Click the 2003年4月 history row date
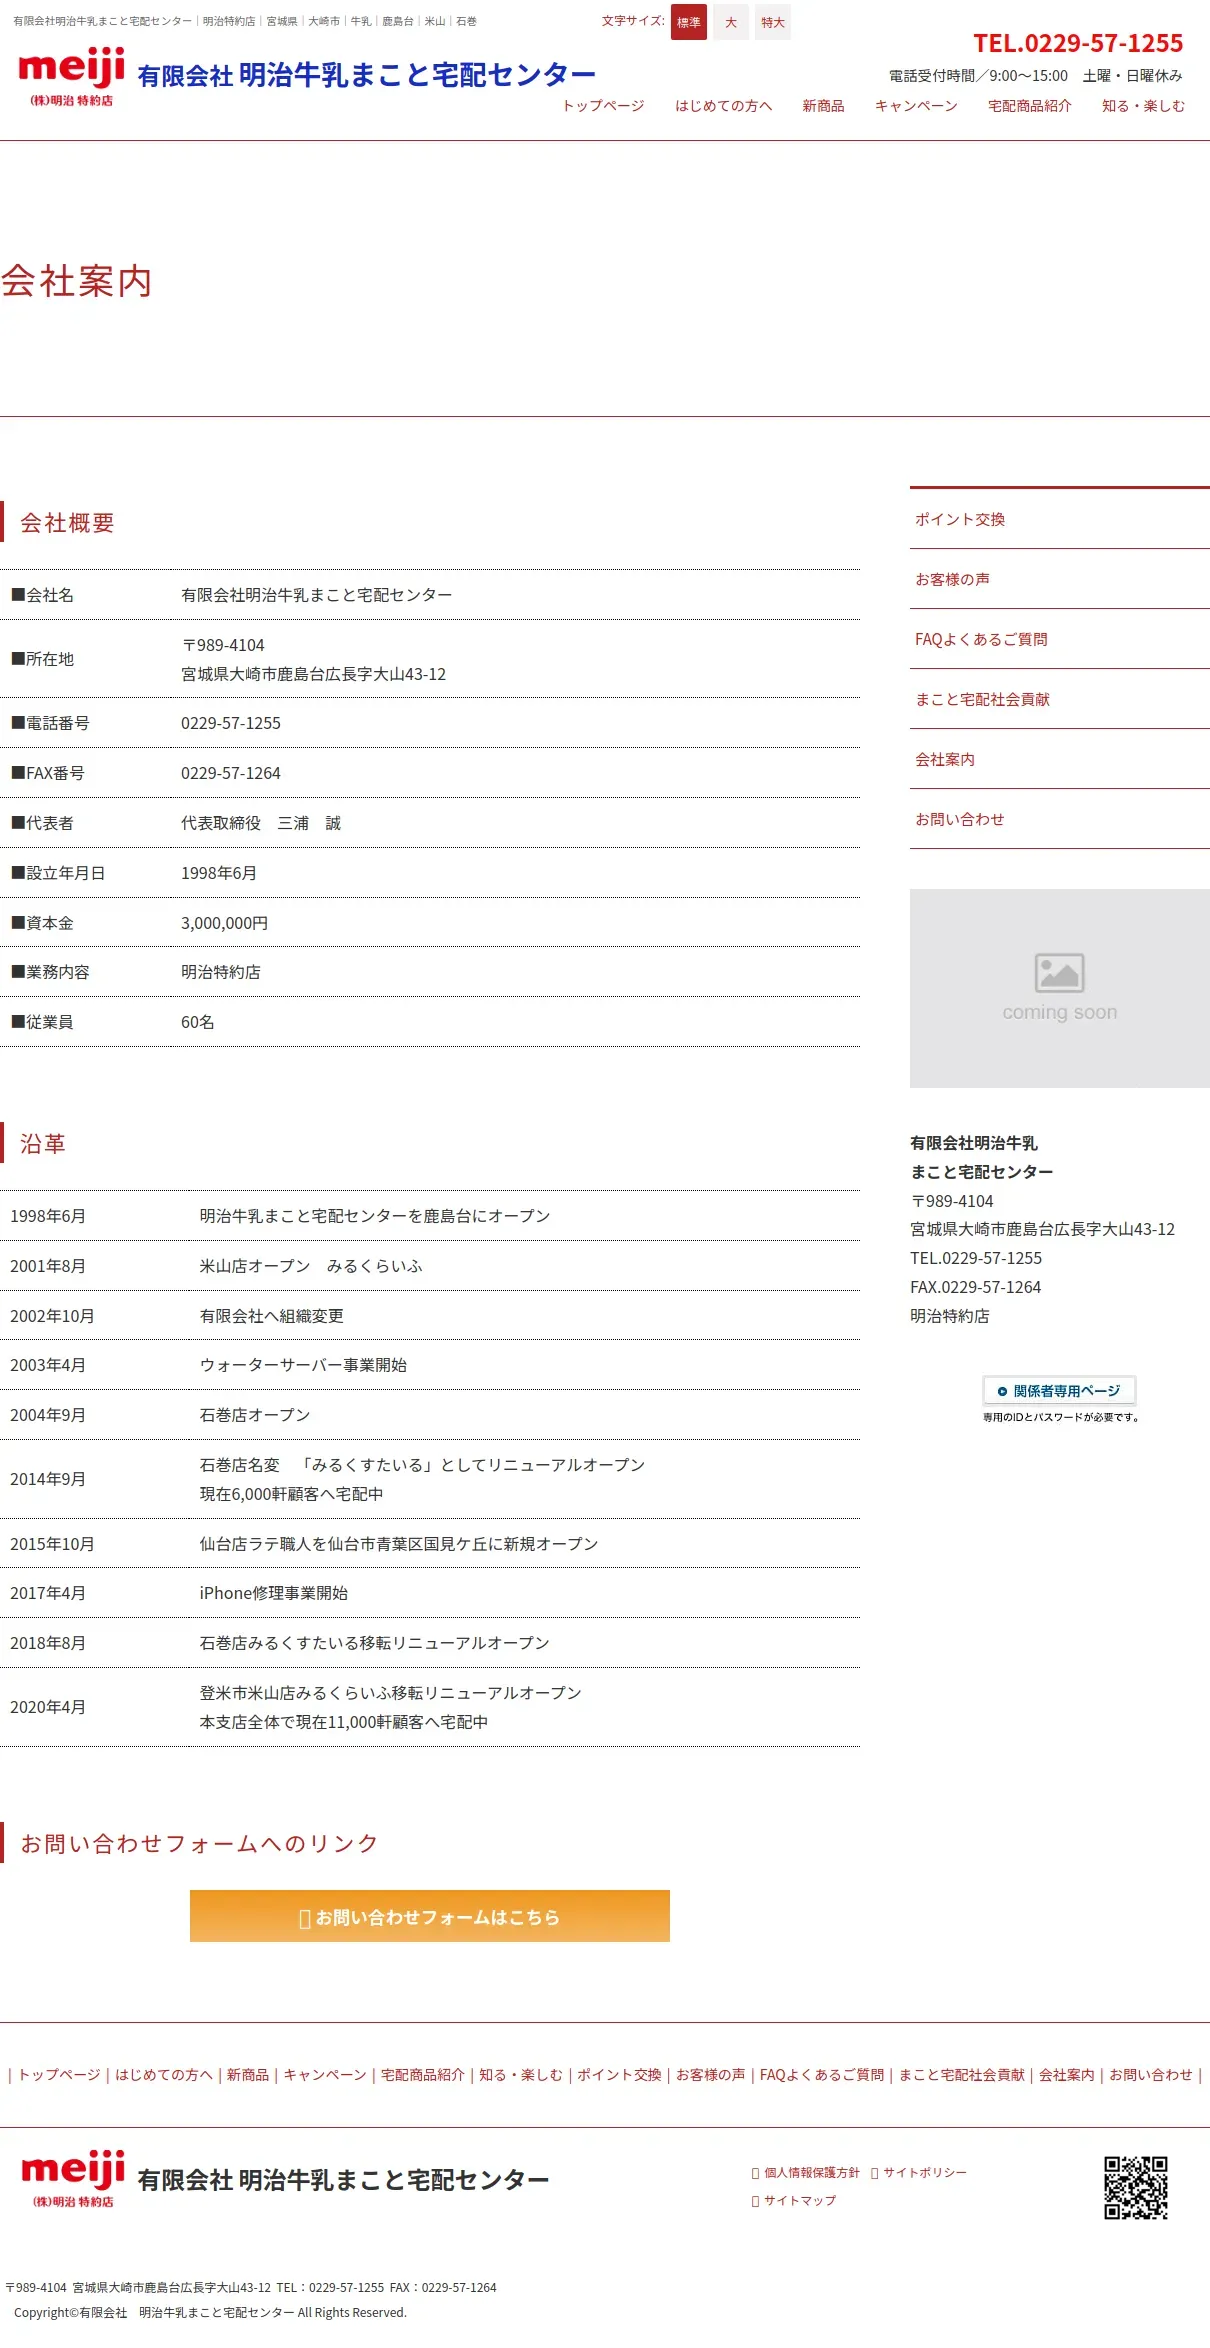 point(48,1365)
